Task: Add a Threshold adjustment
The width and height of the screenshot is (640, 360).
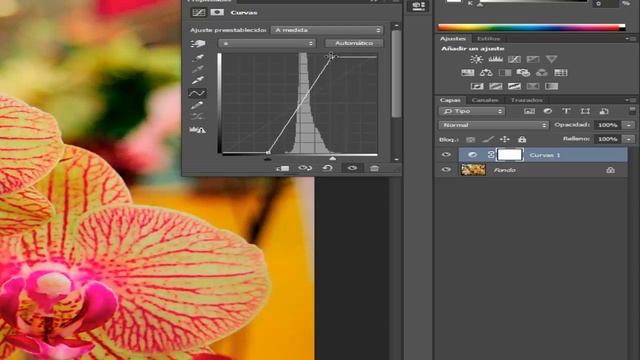Action: pyautogui.click(x=514, y=86)
